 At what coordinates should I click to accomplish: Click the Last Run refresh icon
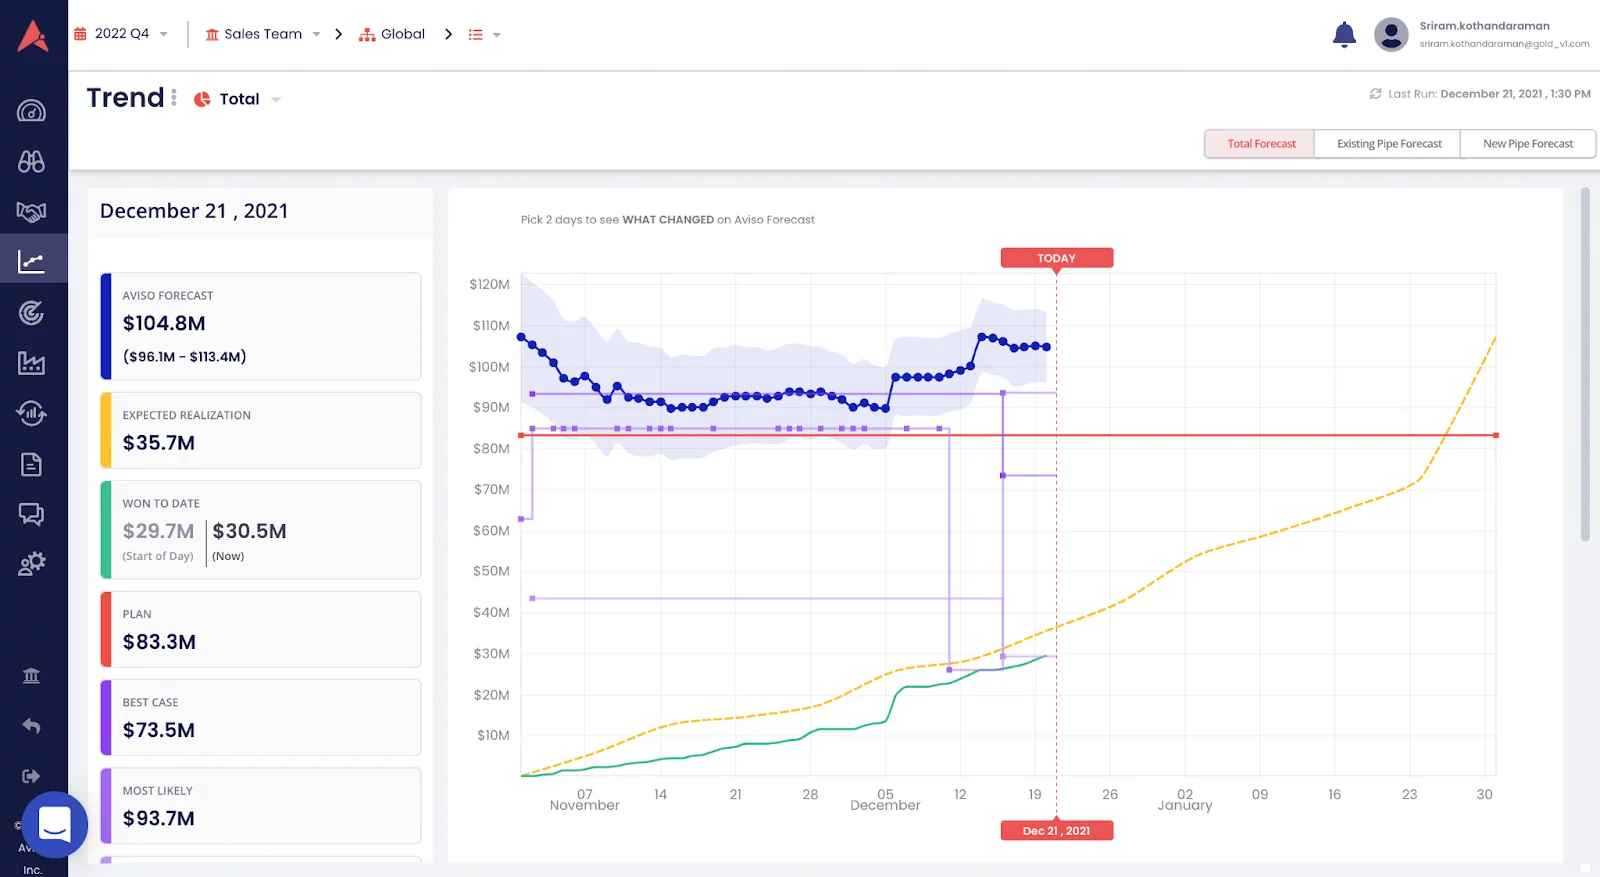[1375, 94]
